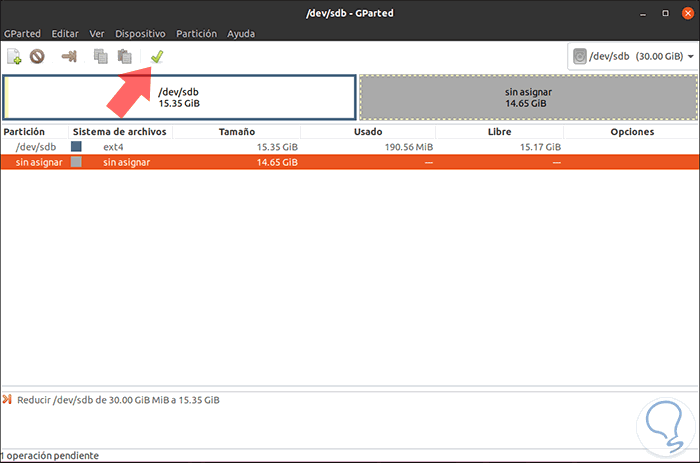Select the /dev/sdb 15.35 GiB graphical block
700x463 pixels.
click(179, 97)
